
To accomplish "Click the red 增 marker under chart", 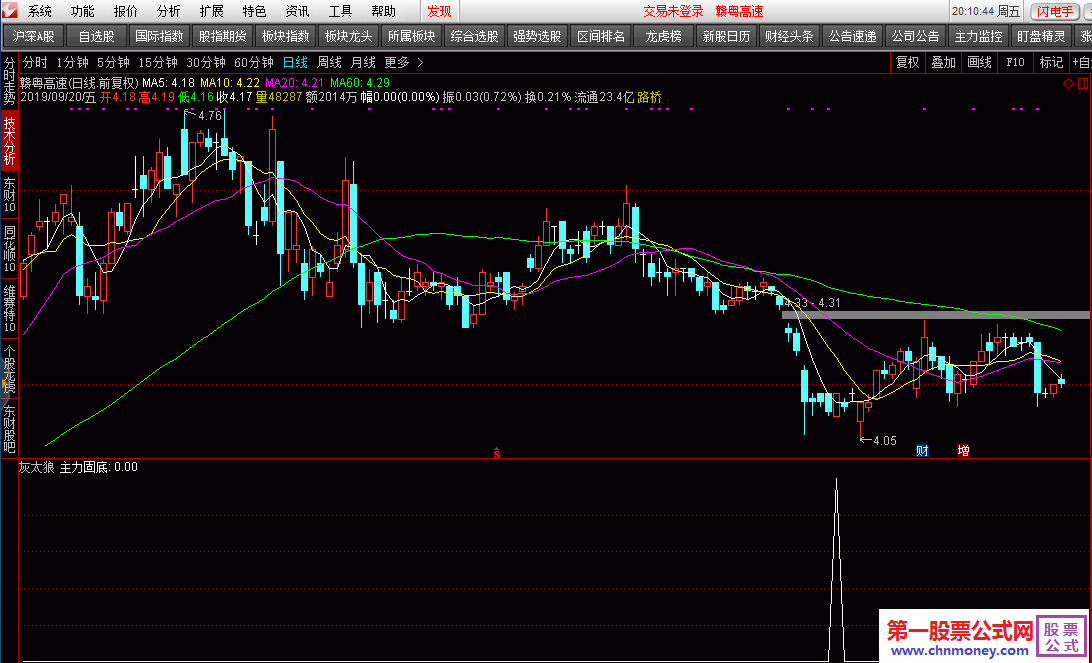I will [963, 451].
